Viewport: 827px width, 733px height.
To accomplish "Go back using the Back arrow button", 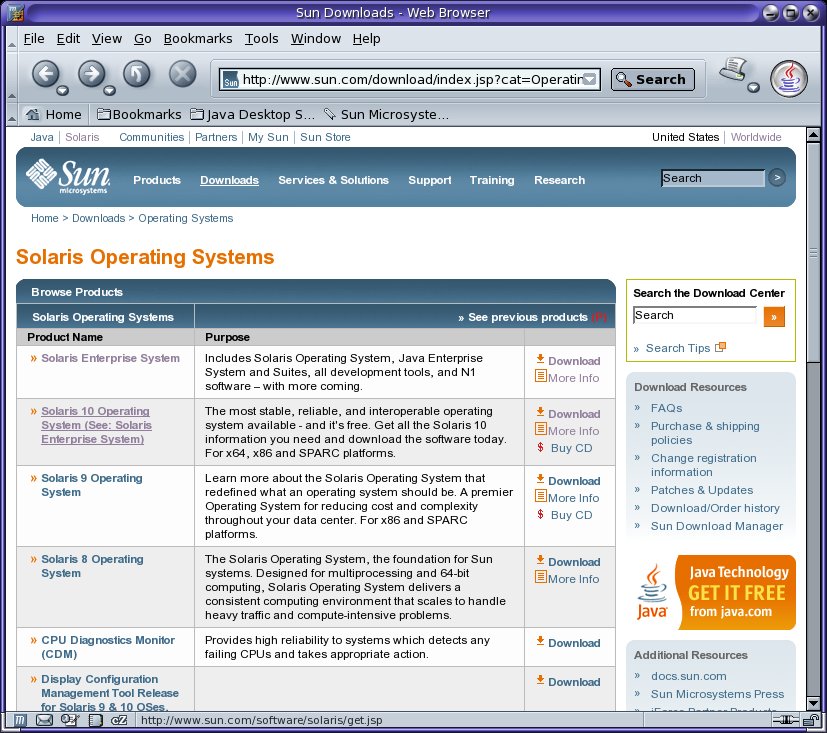I will pos(45,74).
